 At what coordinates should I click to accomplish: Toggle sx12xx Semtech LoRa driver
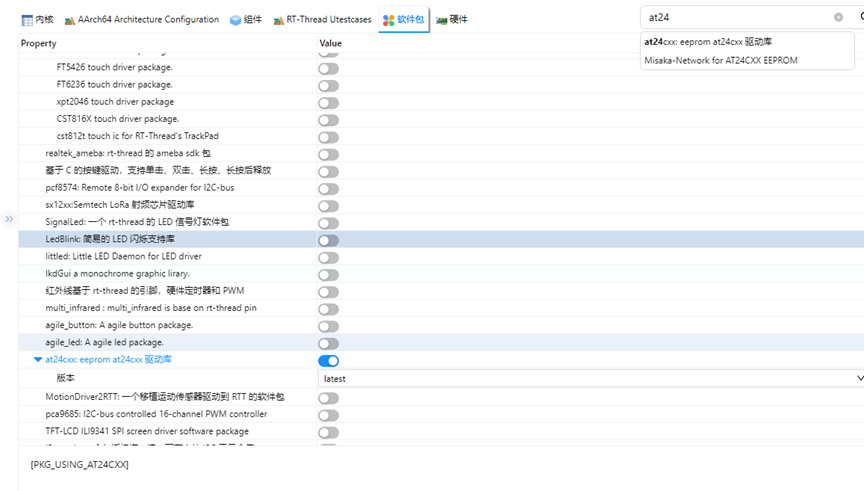[328, 206]
